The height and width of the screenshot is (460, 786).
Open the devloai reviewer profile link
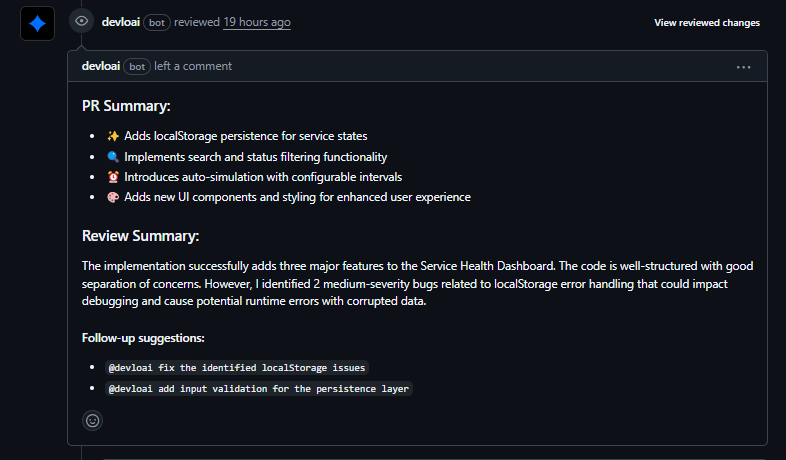pyautogui.click(x=121, y=22)
